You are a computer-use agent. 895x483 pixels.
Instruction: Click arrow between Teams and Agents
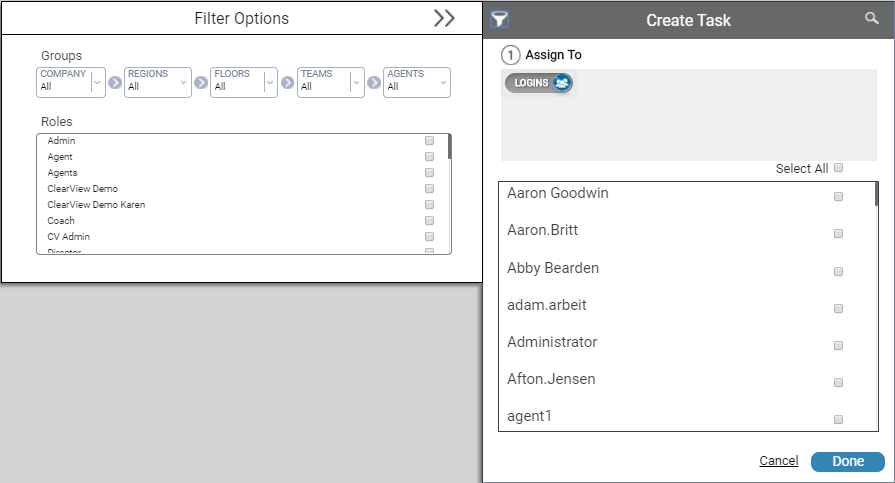(x=374, y=83)
